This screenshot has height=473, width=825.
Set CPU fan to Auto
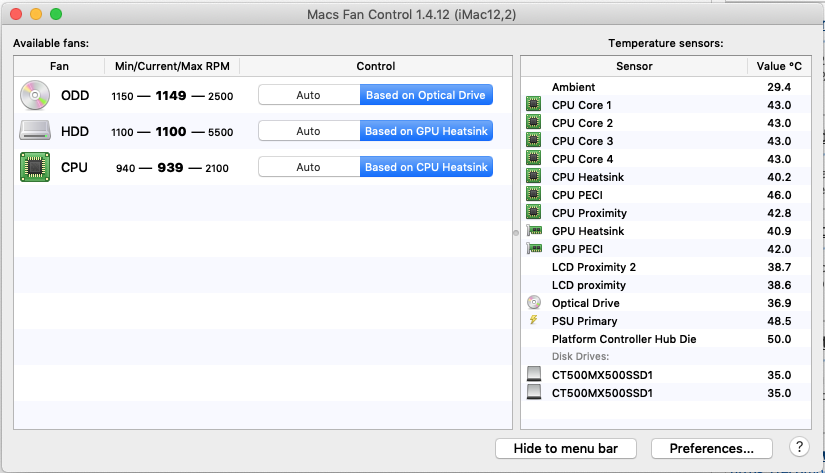tap(309, 167)
